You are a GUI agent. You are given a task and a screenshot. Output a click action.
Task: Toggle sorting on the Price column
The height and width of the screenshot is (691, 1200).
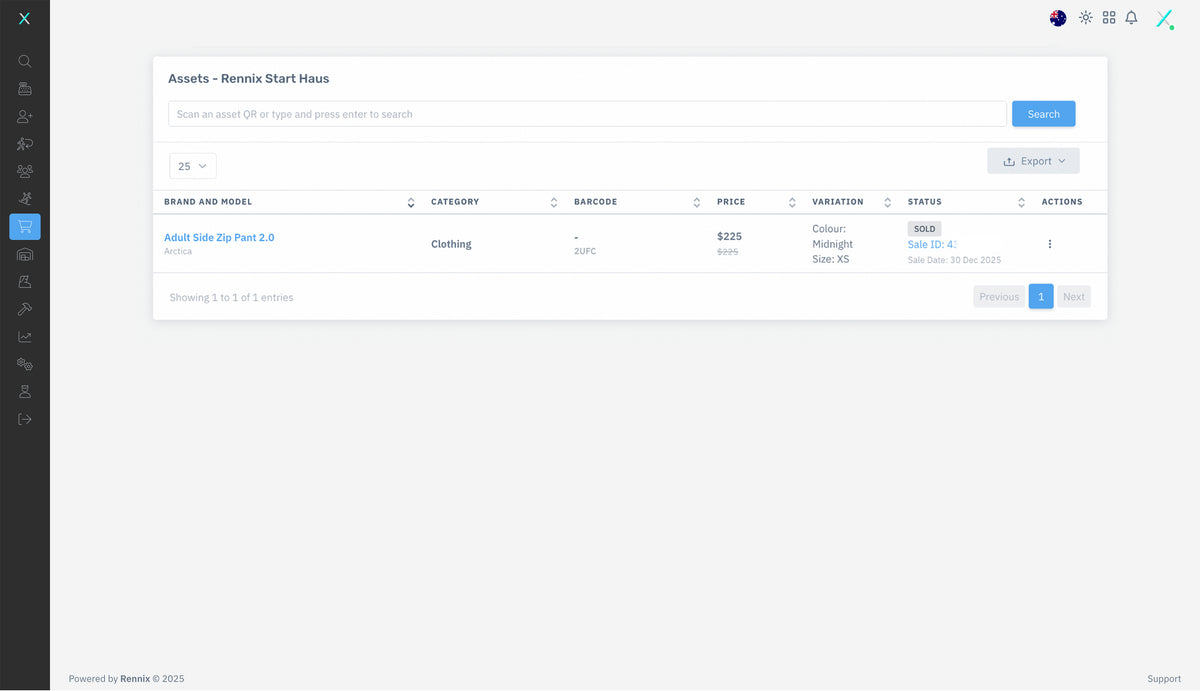[x=791, y=202]
